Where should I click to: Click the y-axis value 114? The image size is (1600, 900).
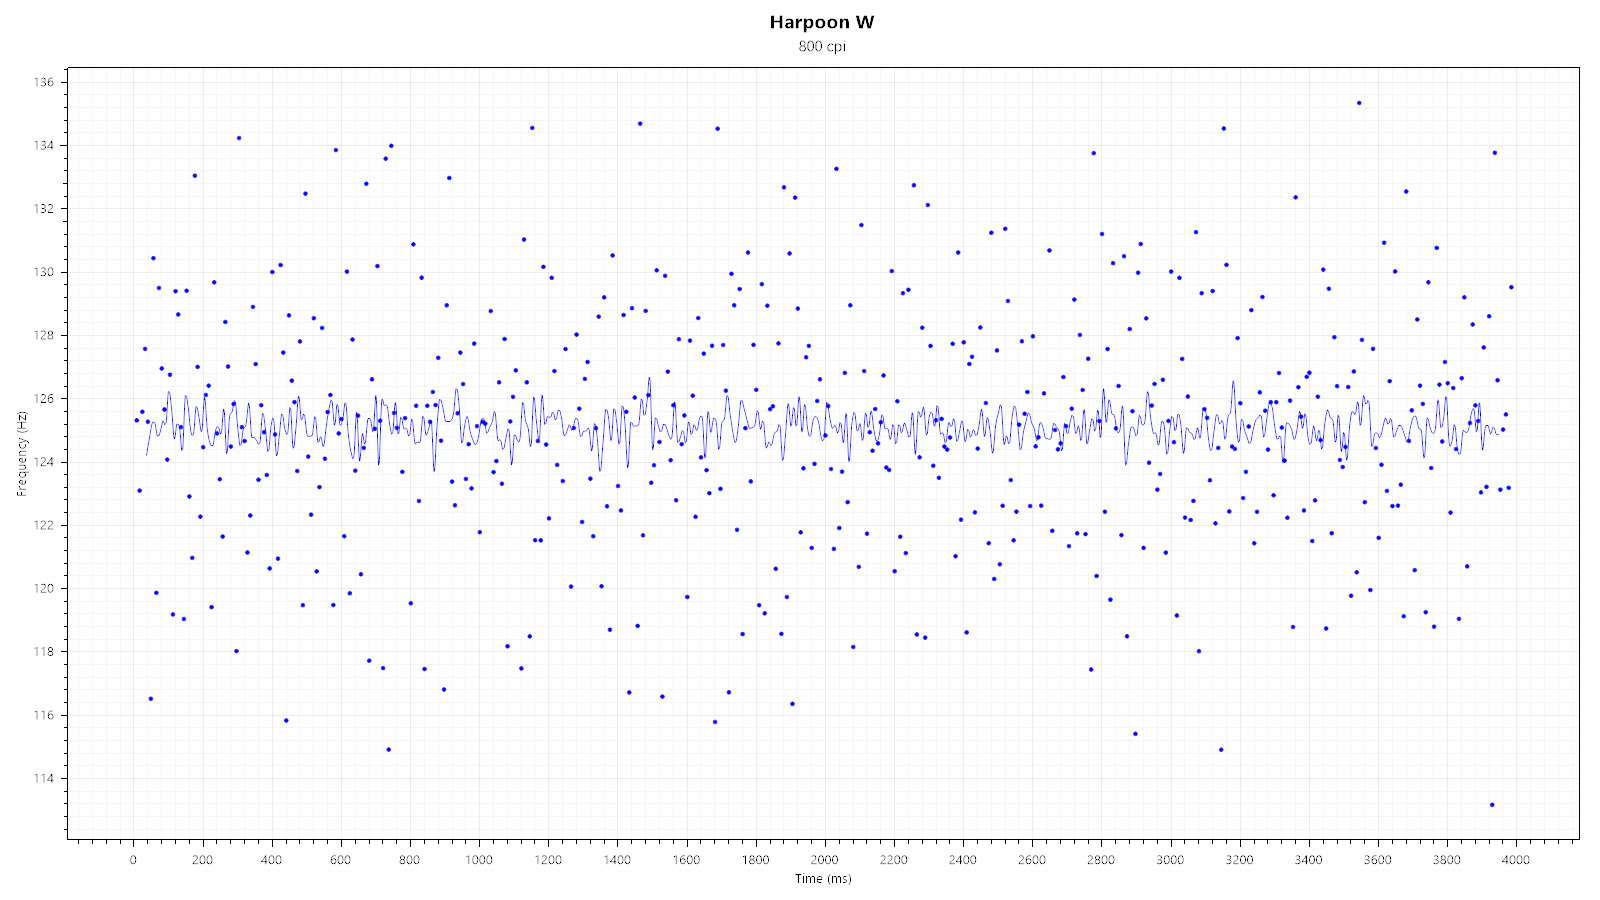pyautogui.click(x=44, y=778)
